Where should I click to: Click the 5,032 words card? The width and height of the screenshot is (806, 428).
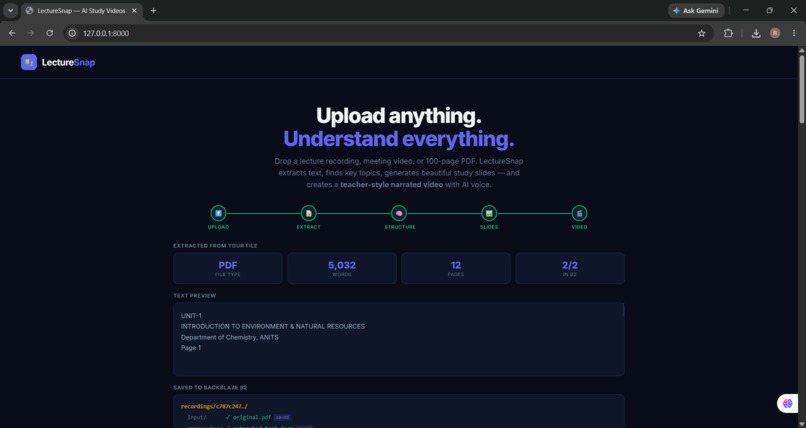point(342,268)
